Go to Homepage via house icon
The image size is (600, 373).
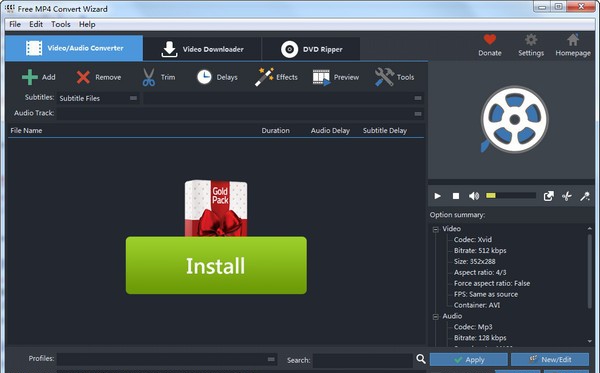573,39
